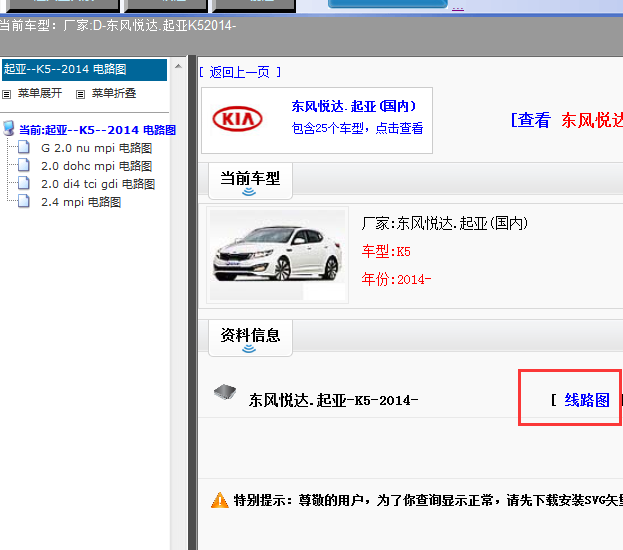Click the [查看 东风悦达 link
This screenshot has width=623, height=550.
(x=567, y=120)
